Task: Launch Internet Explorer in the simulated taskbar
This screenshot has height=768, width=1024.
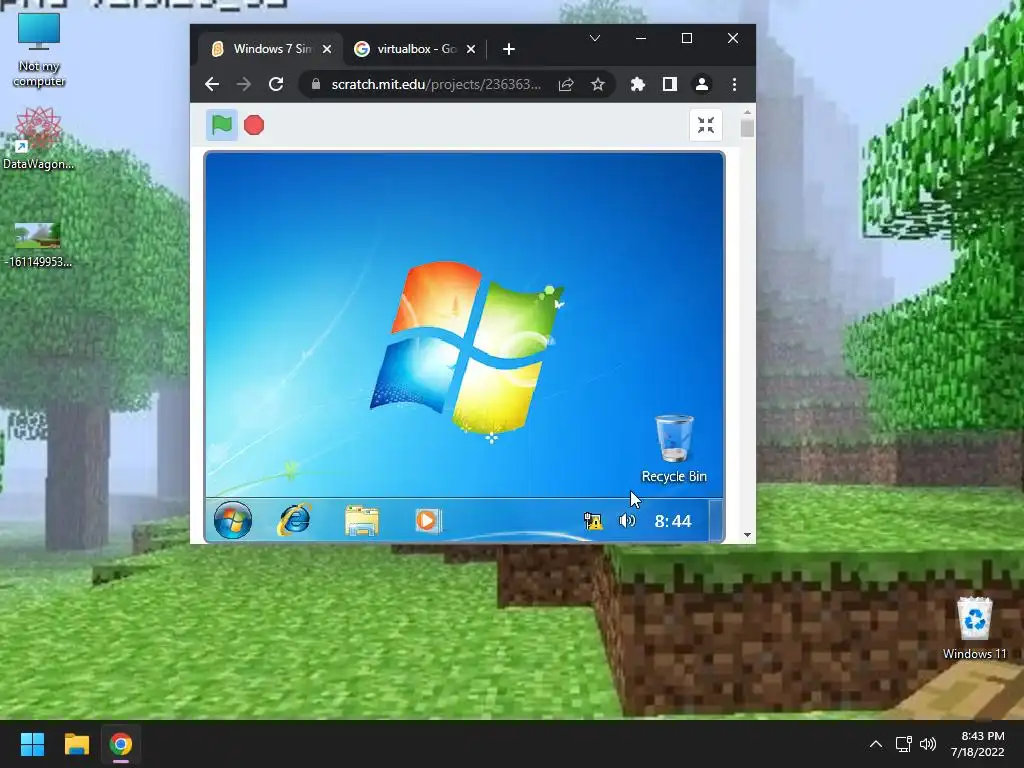Action: [x=295, y=520]
